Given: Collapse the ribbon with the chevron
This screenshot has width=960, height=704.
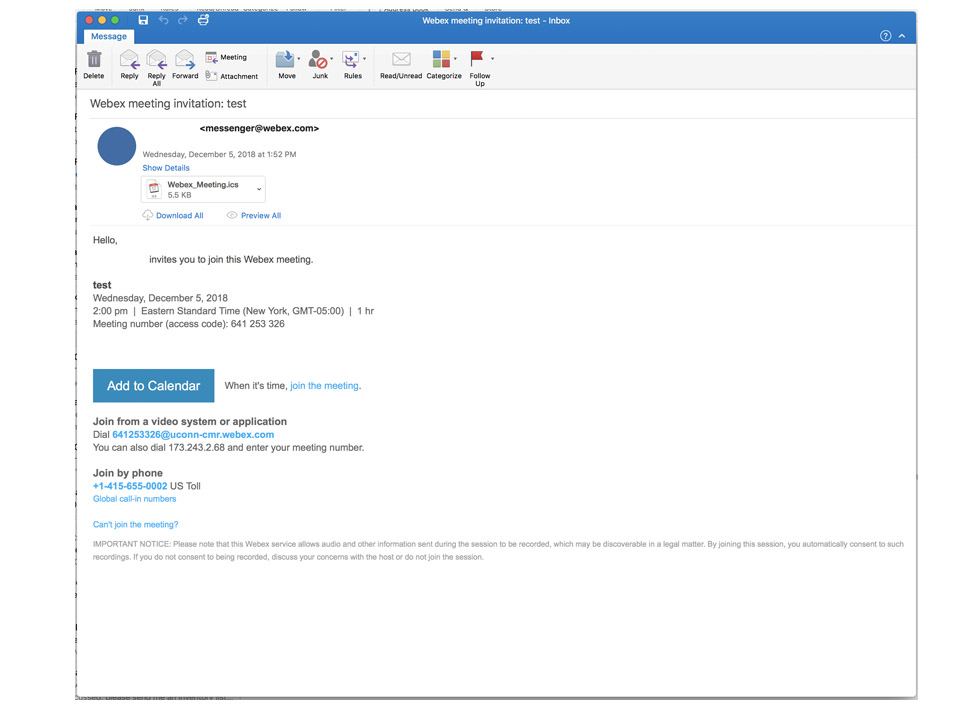Looking at the screenshot, I should [x=902, y=36].
